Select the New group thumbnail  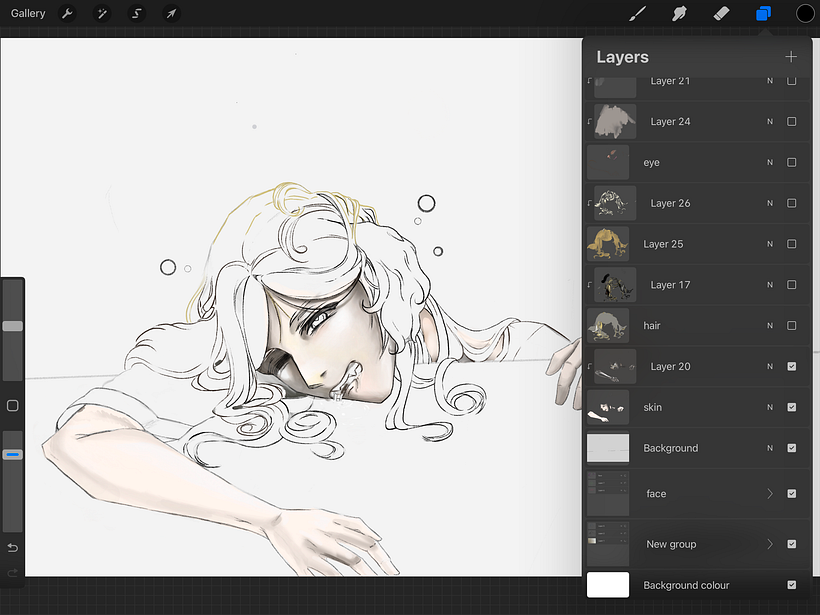tap(608, 544)
